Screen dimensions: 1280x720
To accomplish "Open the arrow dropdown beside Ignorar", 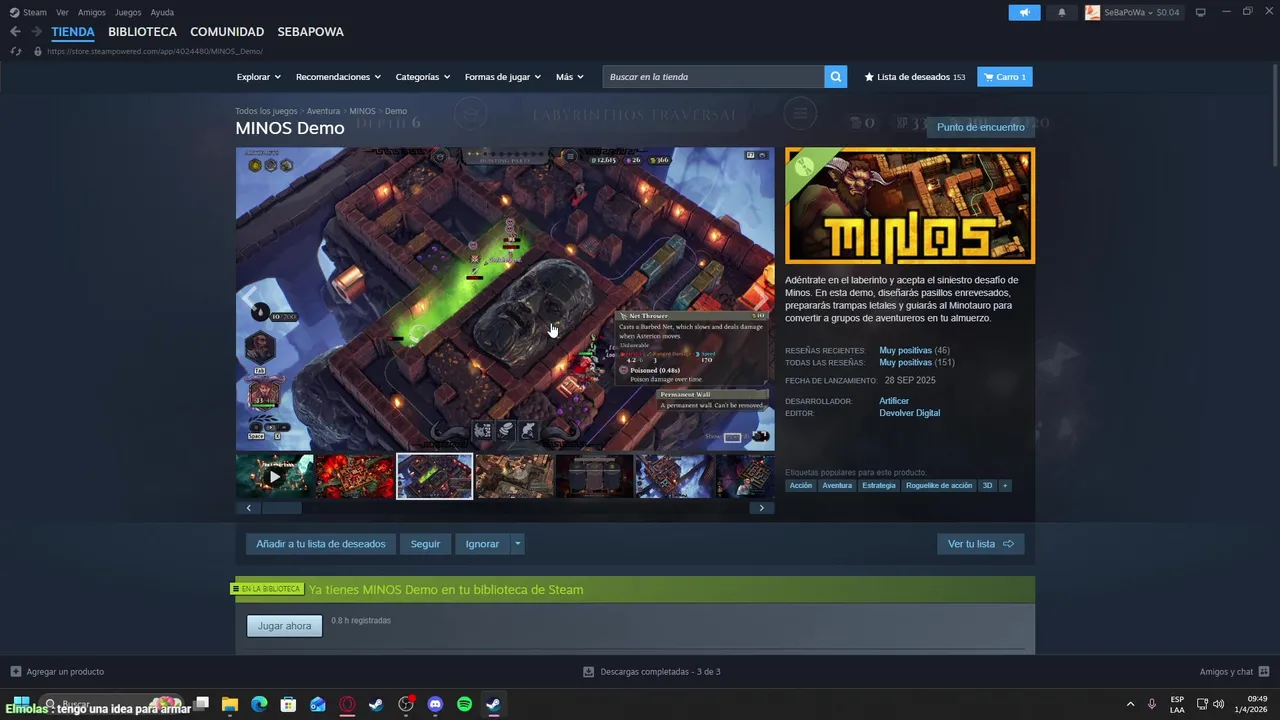I will click(x=517, y=544).
